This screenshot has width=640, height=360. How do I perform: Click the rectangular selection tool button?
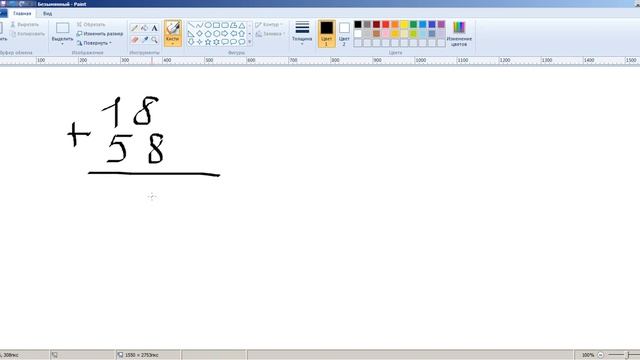(62, 28)
